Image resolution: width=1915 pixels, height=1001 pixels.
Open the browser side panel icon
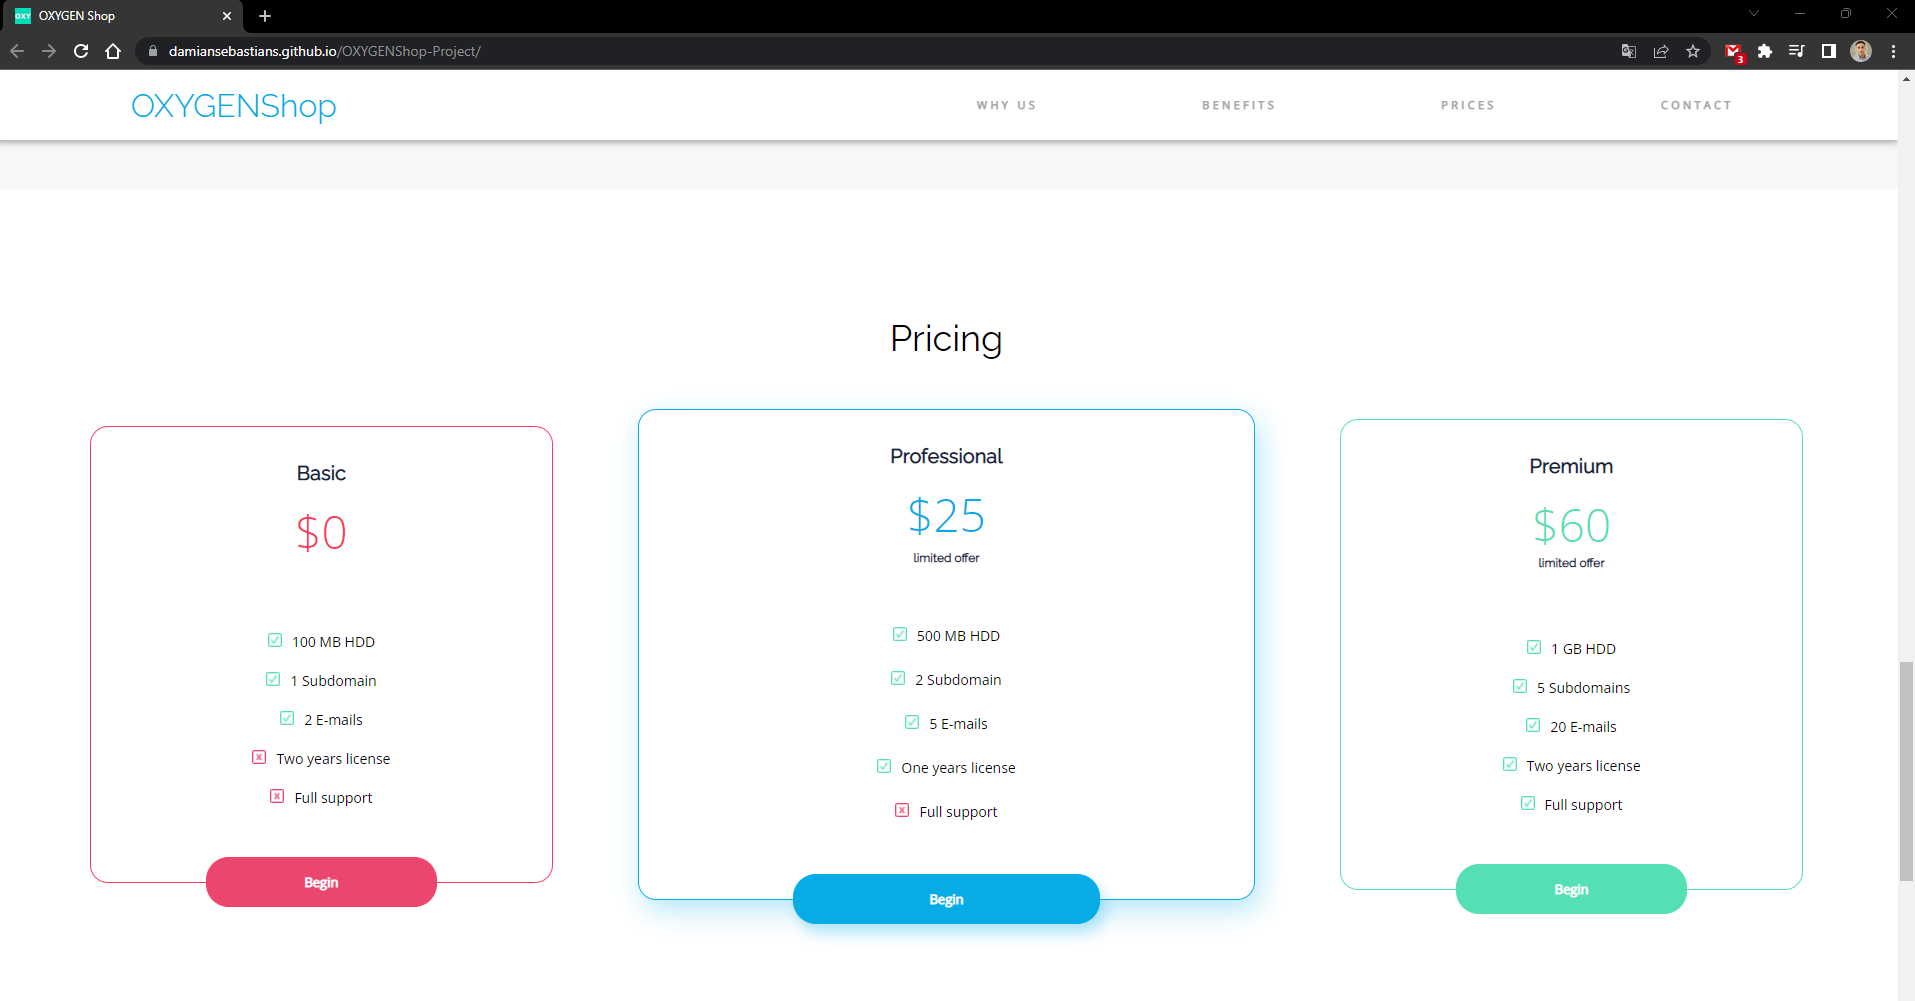tap(1829, 51)
